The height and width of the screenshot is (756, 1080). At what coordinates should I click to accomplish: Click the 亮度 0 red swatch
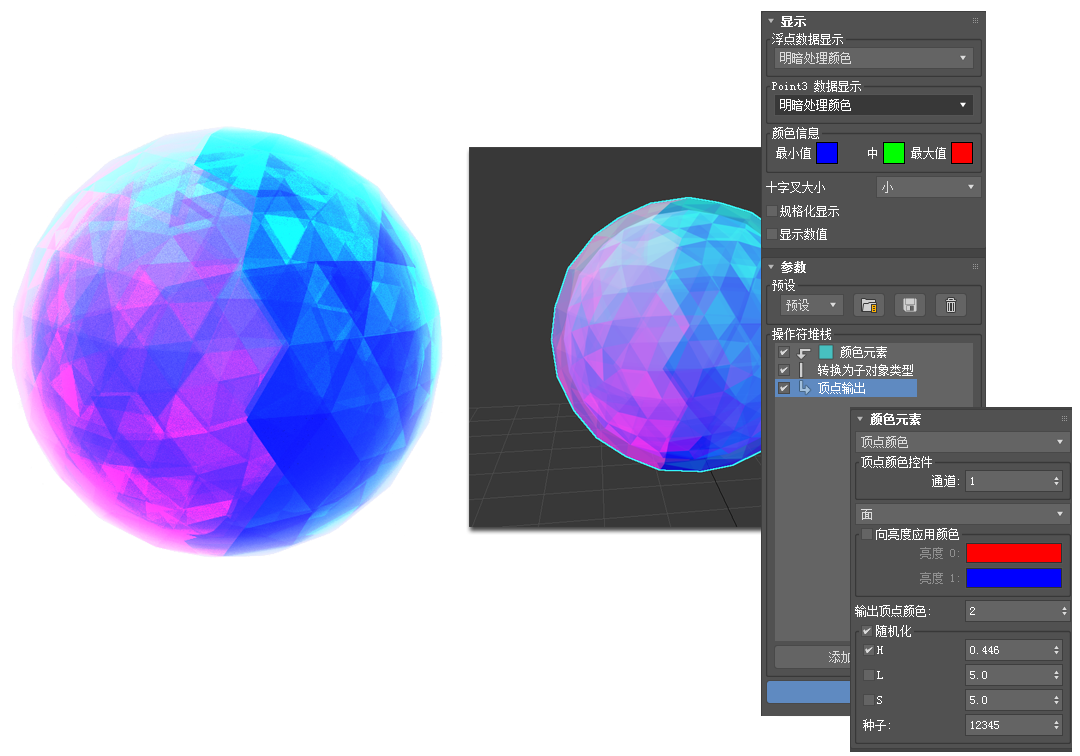[1013, 553]
